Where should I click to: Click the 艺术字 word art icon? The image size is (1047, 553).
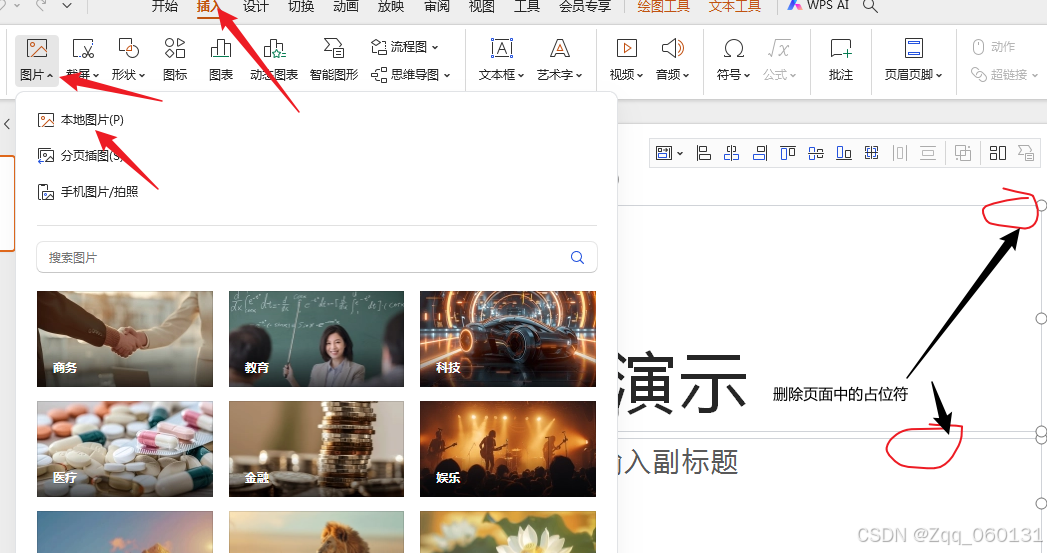(560, 49)
